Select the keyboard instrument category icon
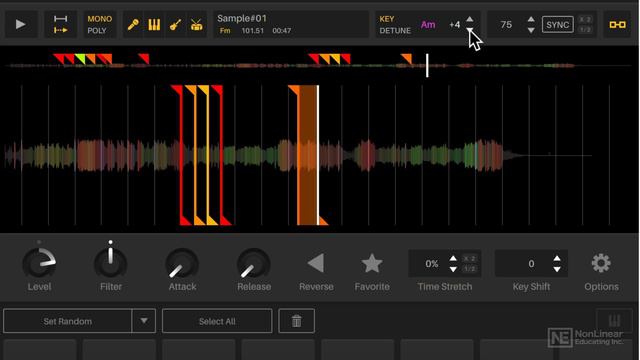The image size is (640, 360). (x=154, y=25)
